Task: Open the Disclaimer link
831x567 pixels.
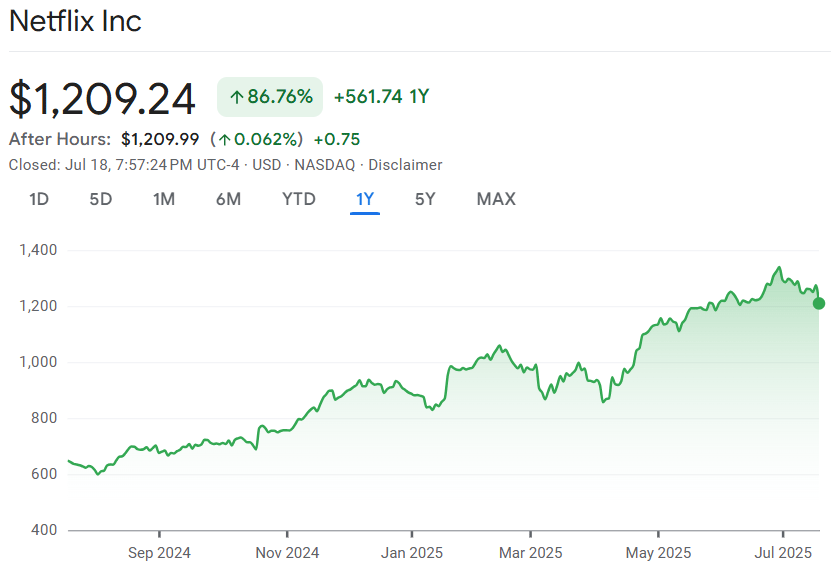Action: click(405, 165)
